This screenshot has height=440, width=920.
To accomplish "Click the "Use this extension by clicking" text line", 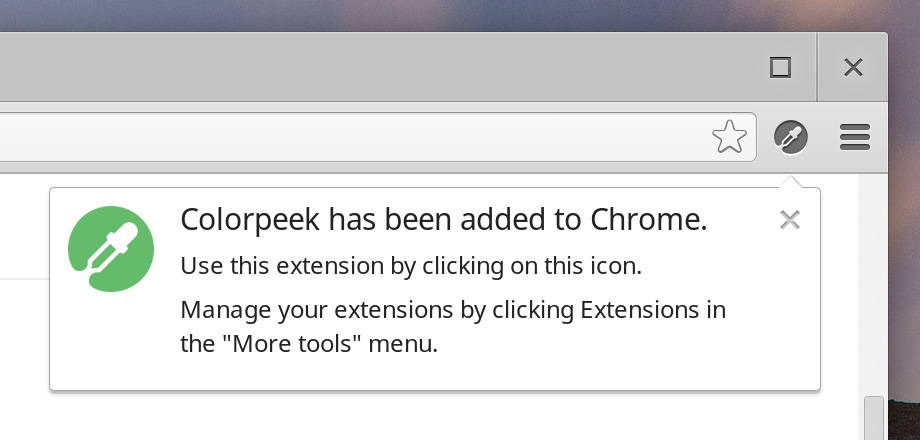I will click(411, 266).
